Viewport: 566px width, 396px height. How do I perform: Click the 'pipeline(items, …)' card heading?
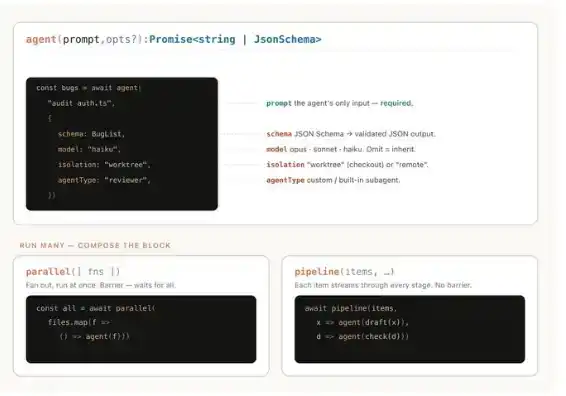click(x=345, y=271)
